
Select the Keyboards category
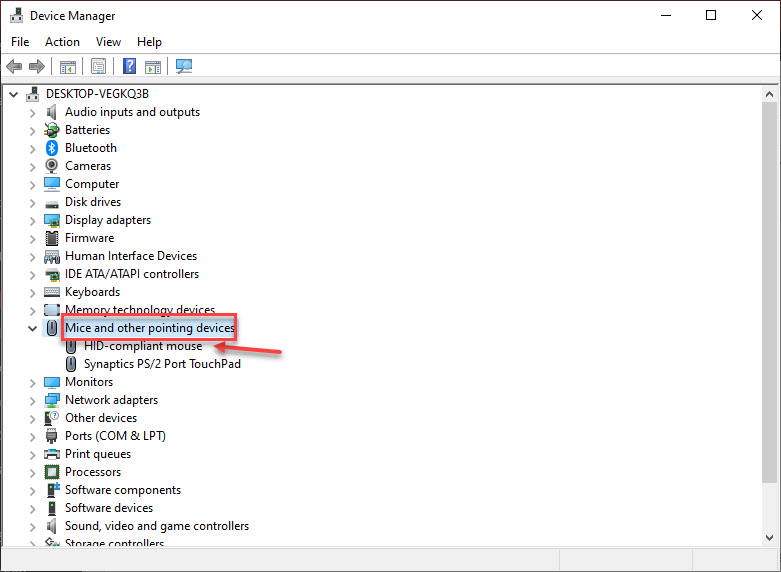tap(92, 292)
